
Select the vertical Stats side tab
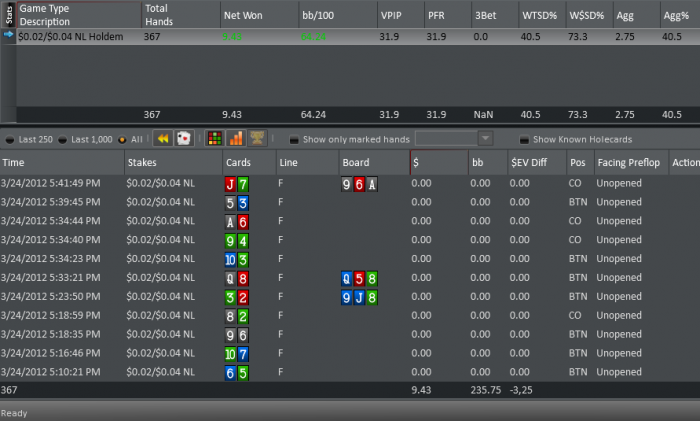click(8, 15)
